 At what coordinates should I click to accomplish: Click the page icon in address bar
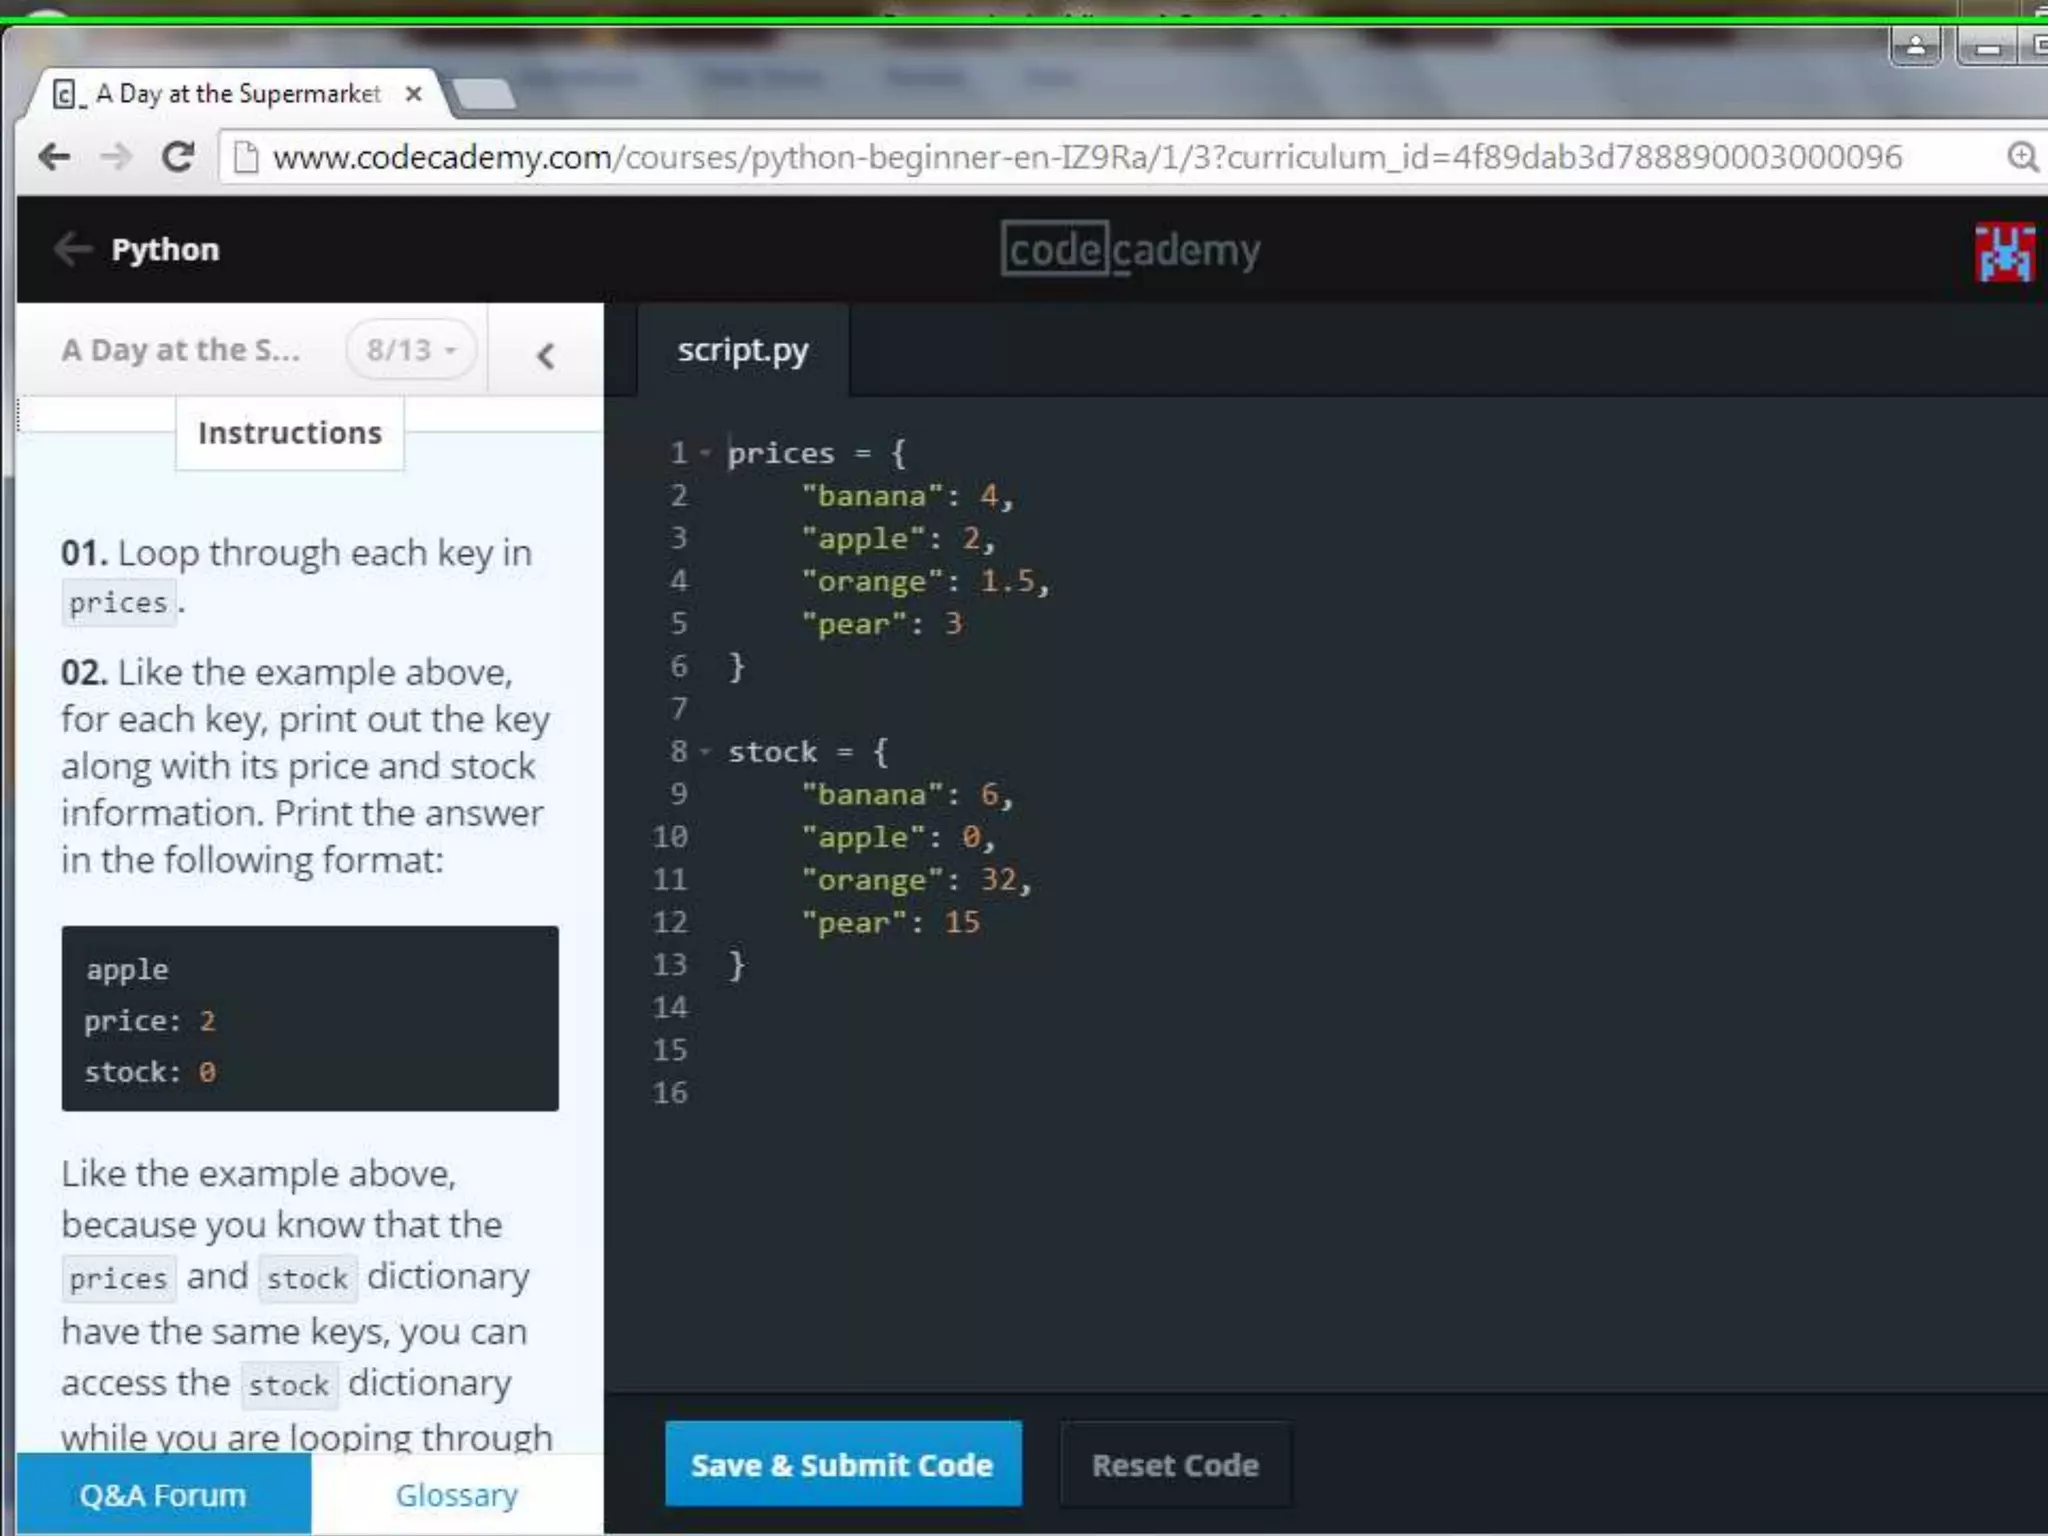click(x=246, y=157)
